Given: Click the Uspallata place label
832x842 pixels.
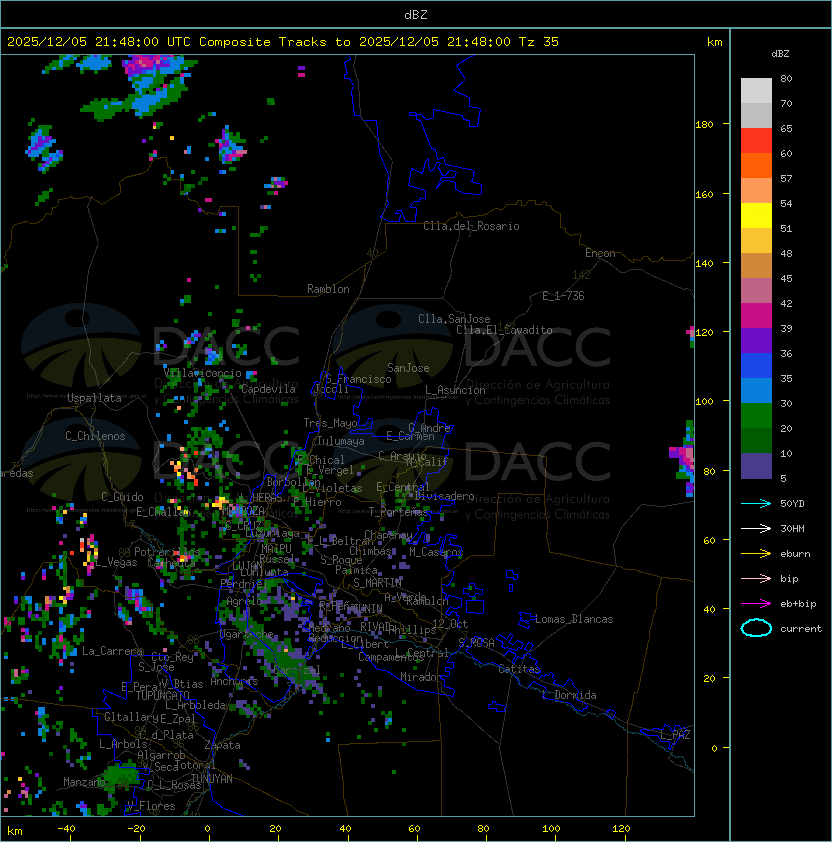Looking at the screenshot, I should click(94, 398).
